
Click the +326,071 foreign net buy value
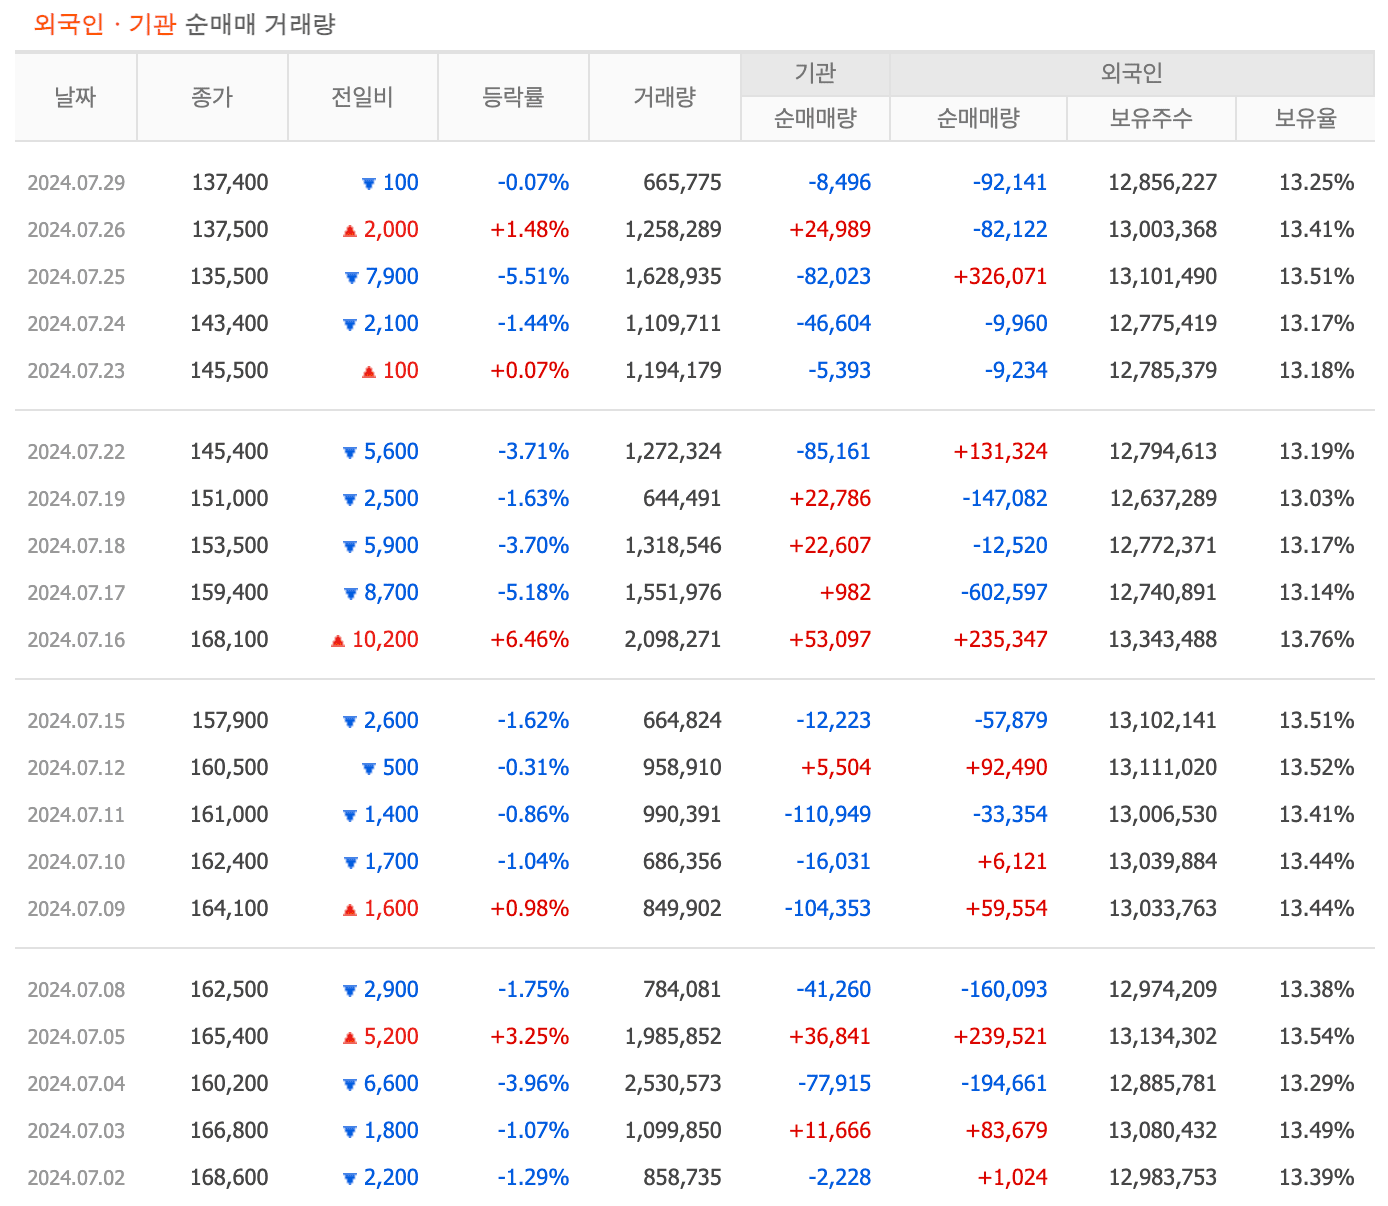pos(1000,276)
